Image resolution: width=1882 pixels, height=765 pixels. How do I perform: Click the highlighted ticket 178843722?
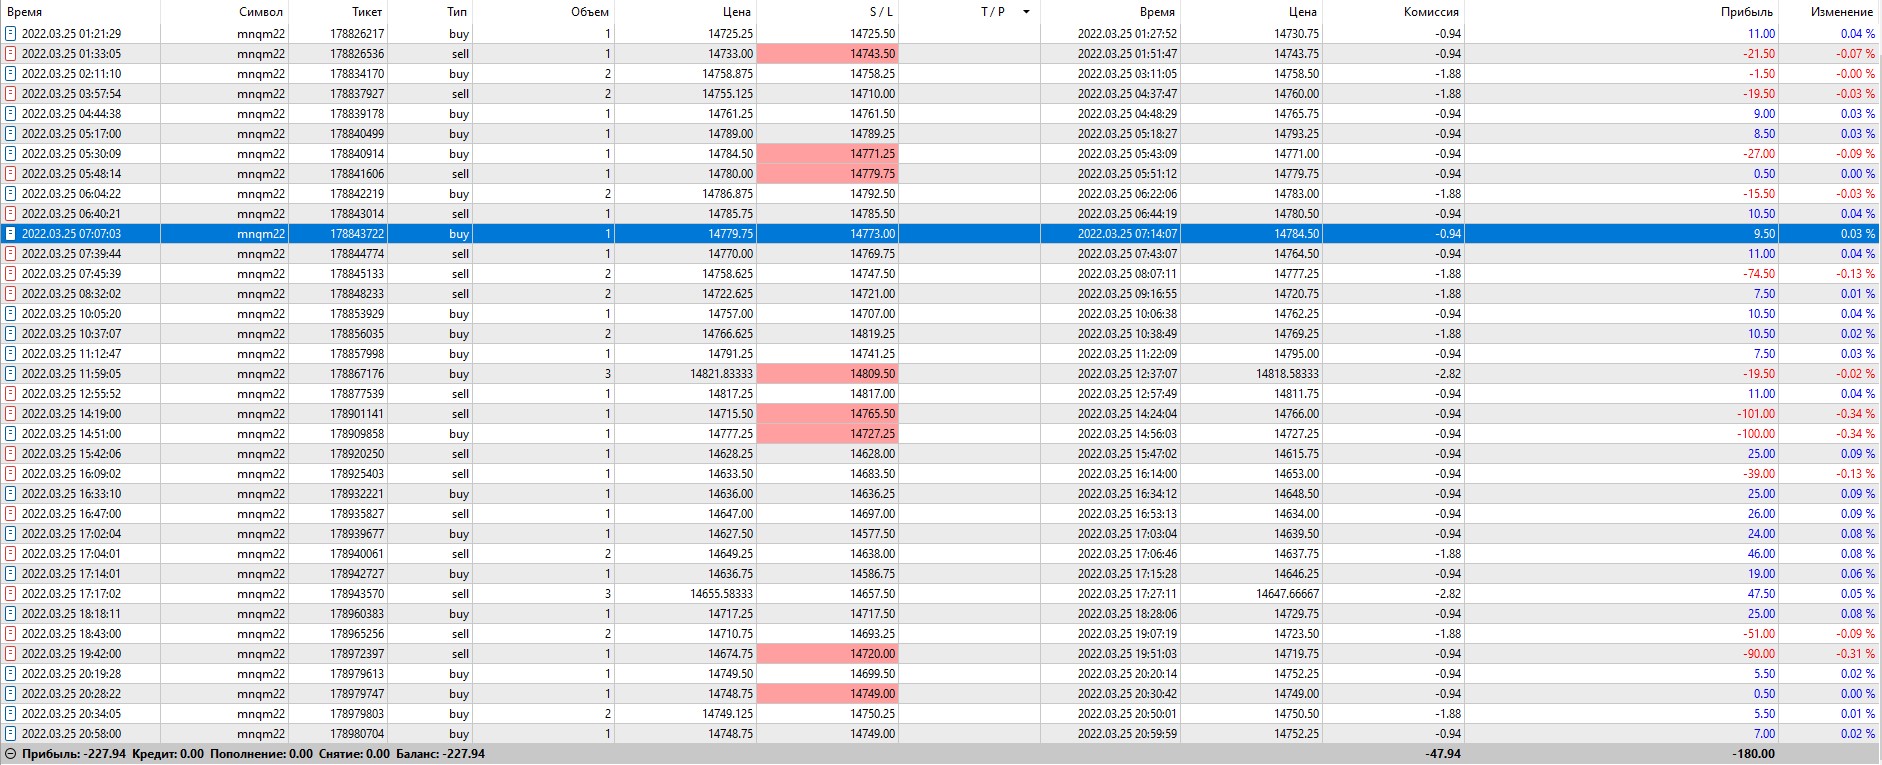click(x=357, y=234)
